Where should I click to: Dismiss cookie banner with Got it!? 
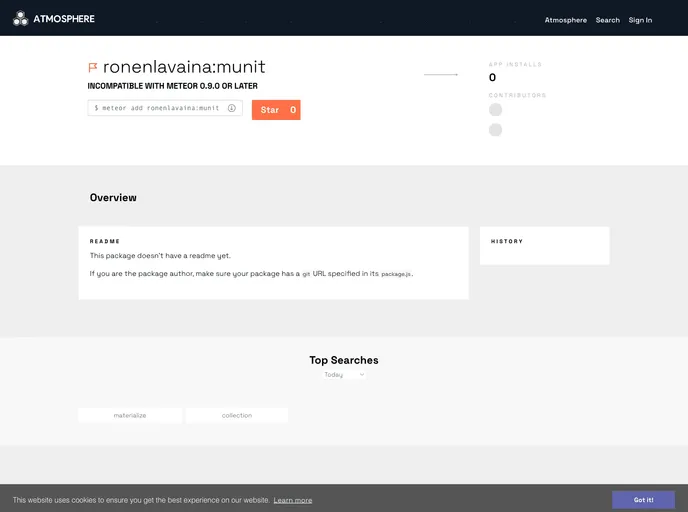(x=643, y=500)
